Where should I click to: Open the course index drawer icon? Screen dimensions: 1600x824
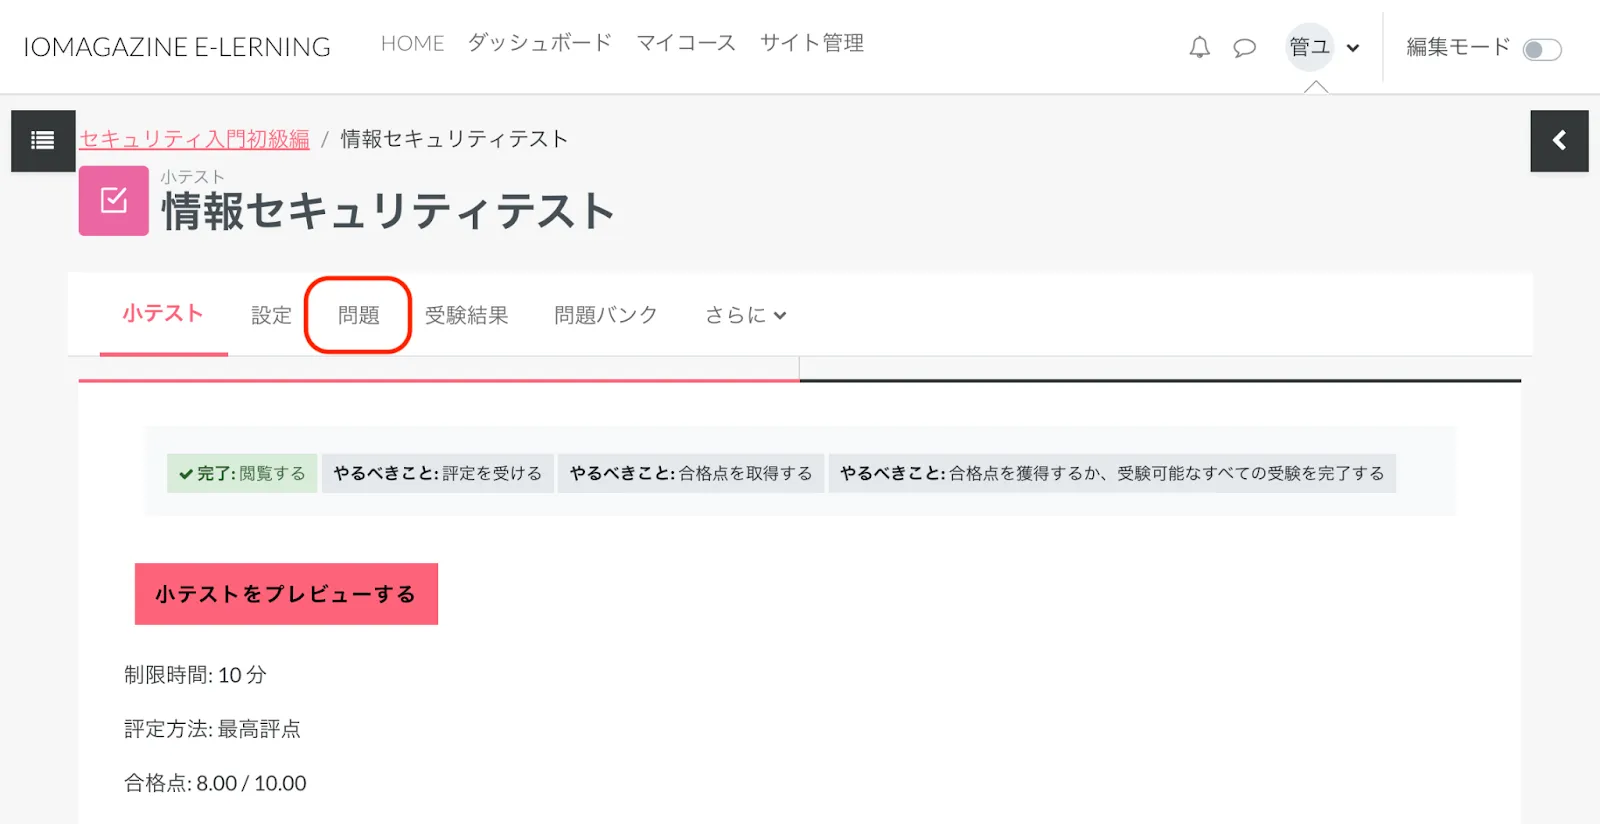43,141
